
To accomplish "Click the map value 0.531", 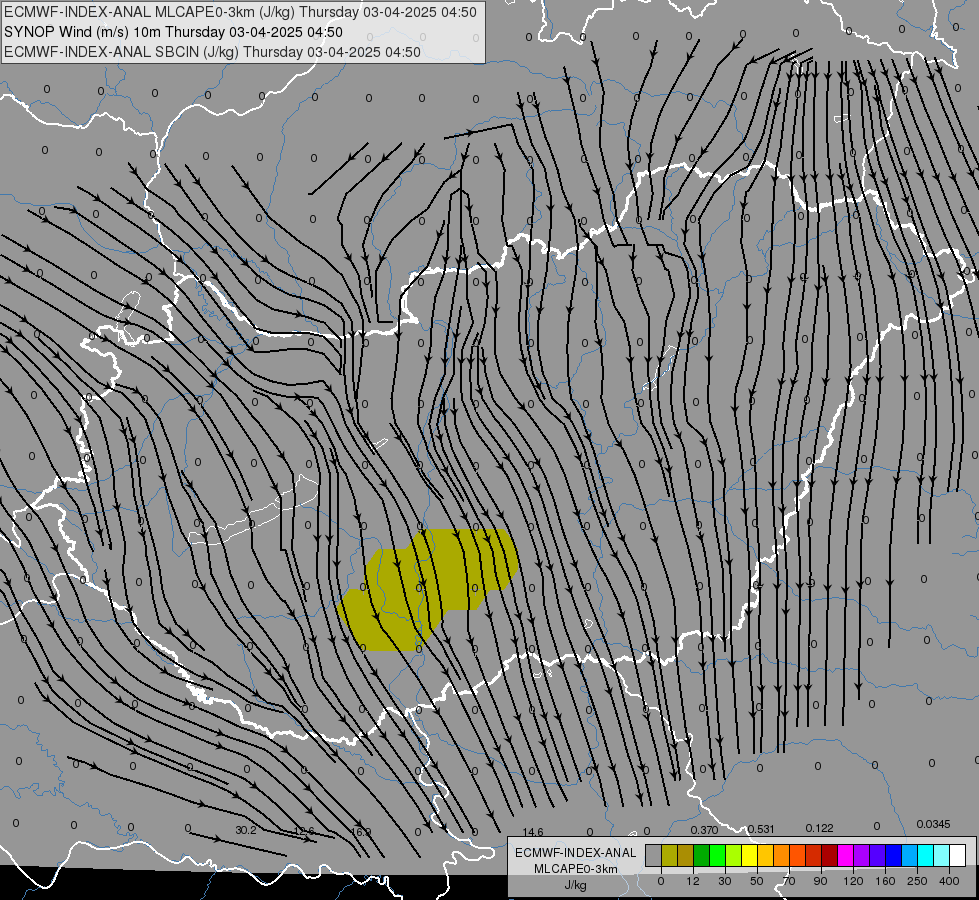I will [761, 829].
